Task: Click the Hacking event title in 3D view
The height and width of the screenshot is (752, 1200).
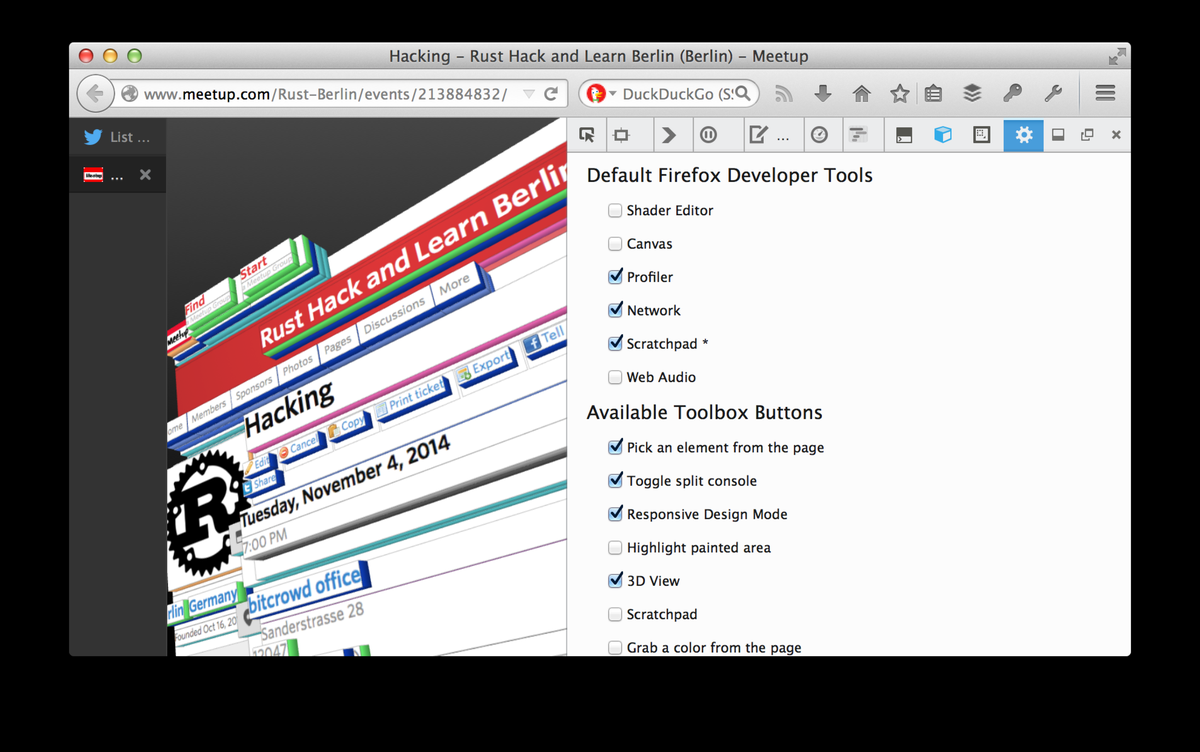Action: point(290,407)
